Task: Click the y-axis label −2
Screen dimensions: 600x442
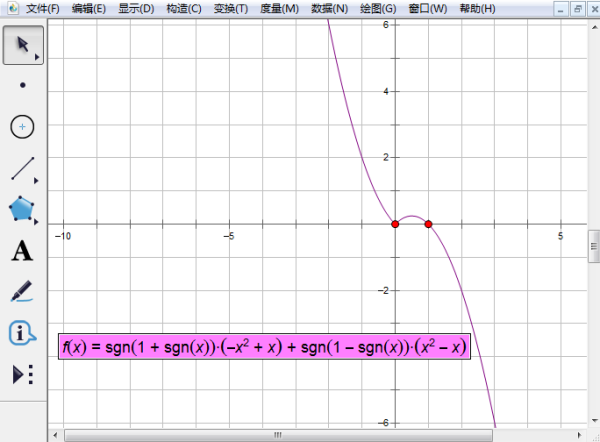Action: tap(383, 290)
